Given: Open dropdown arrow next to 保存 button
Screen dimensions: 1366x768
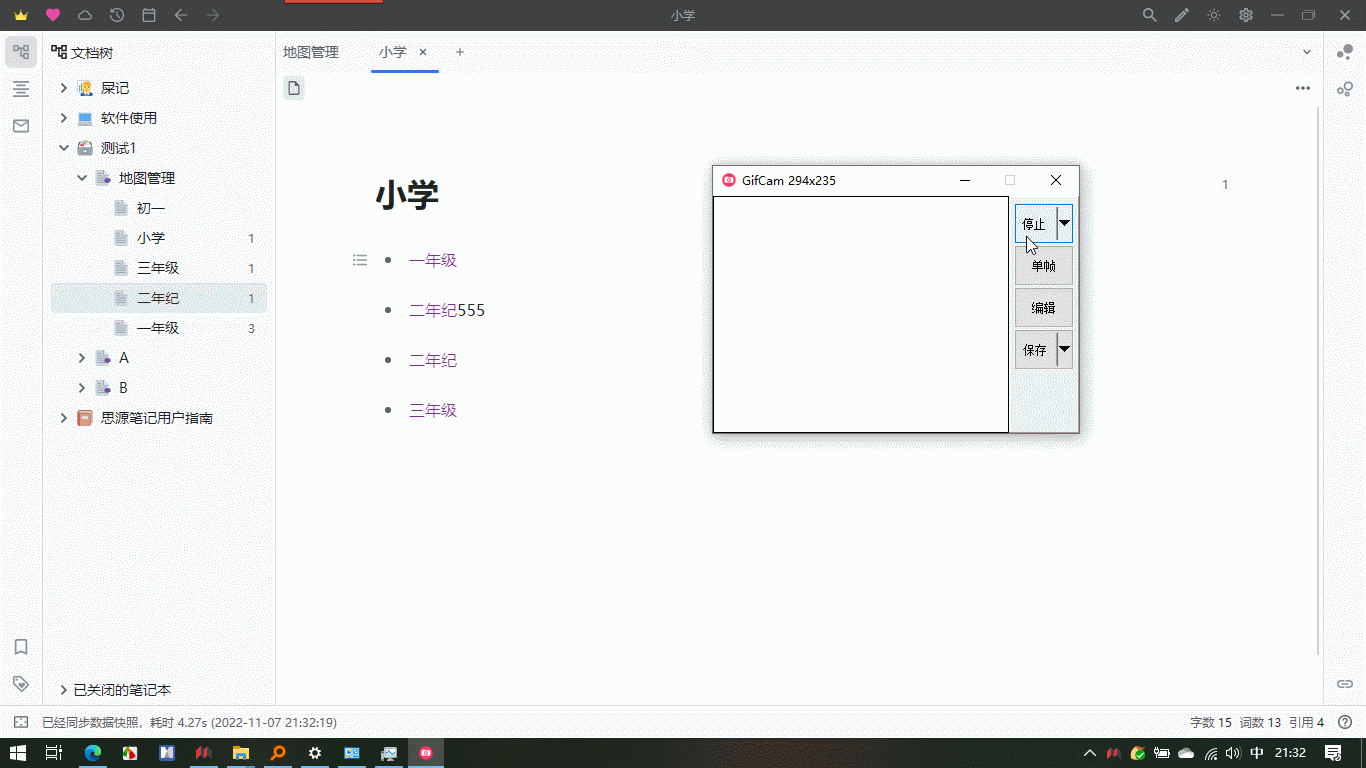Looking at the screenshot, I should coord(1064,349).
